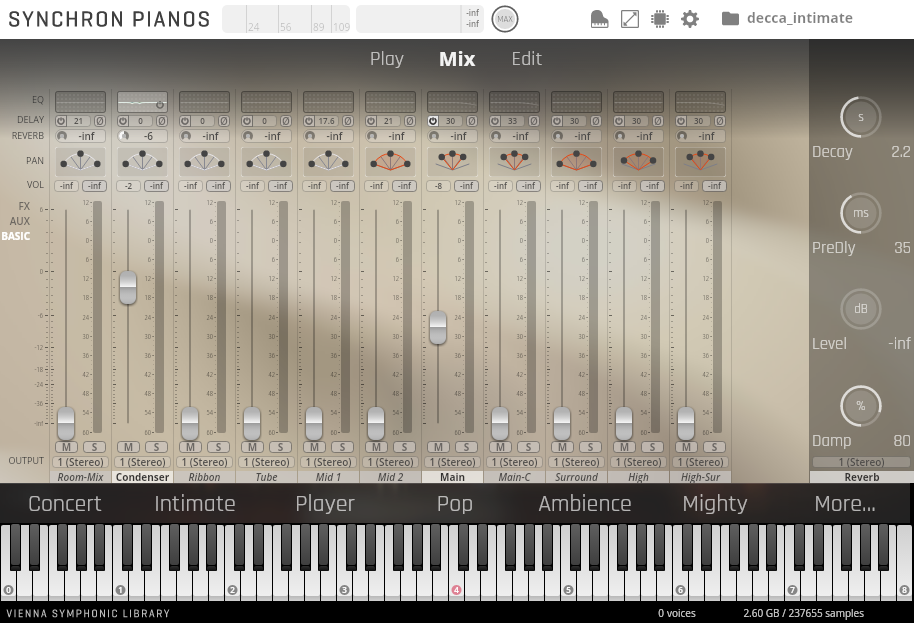
Task: Open output dropdown of Ribbon channel
Action: pos(204,462)
